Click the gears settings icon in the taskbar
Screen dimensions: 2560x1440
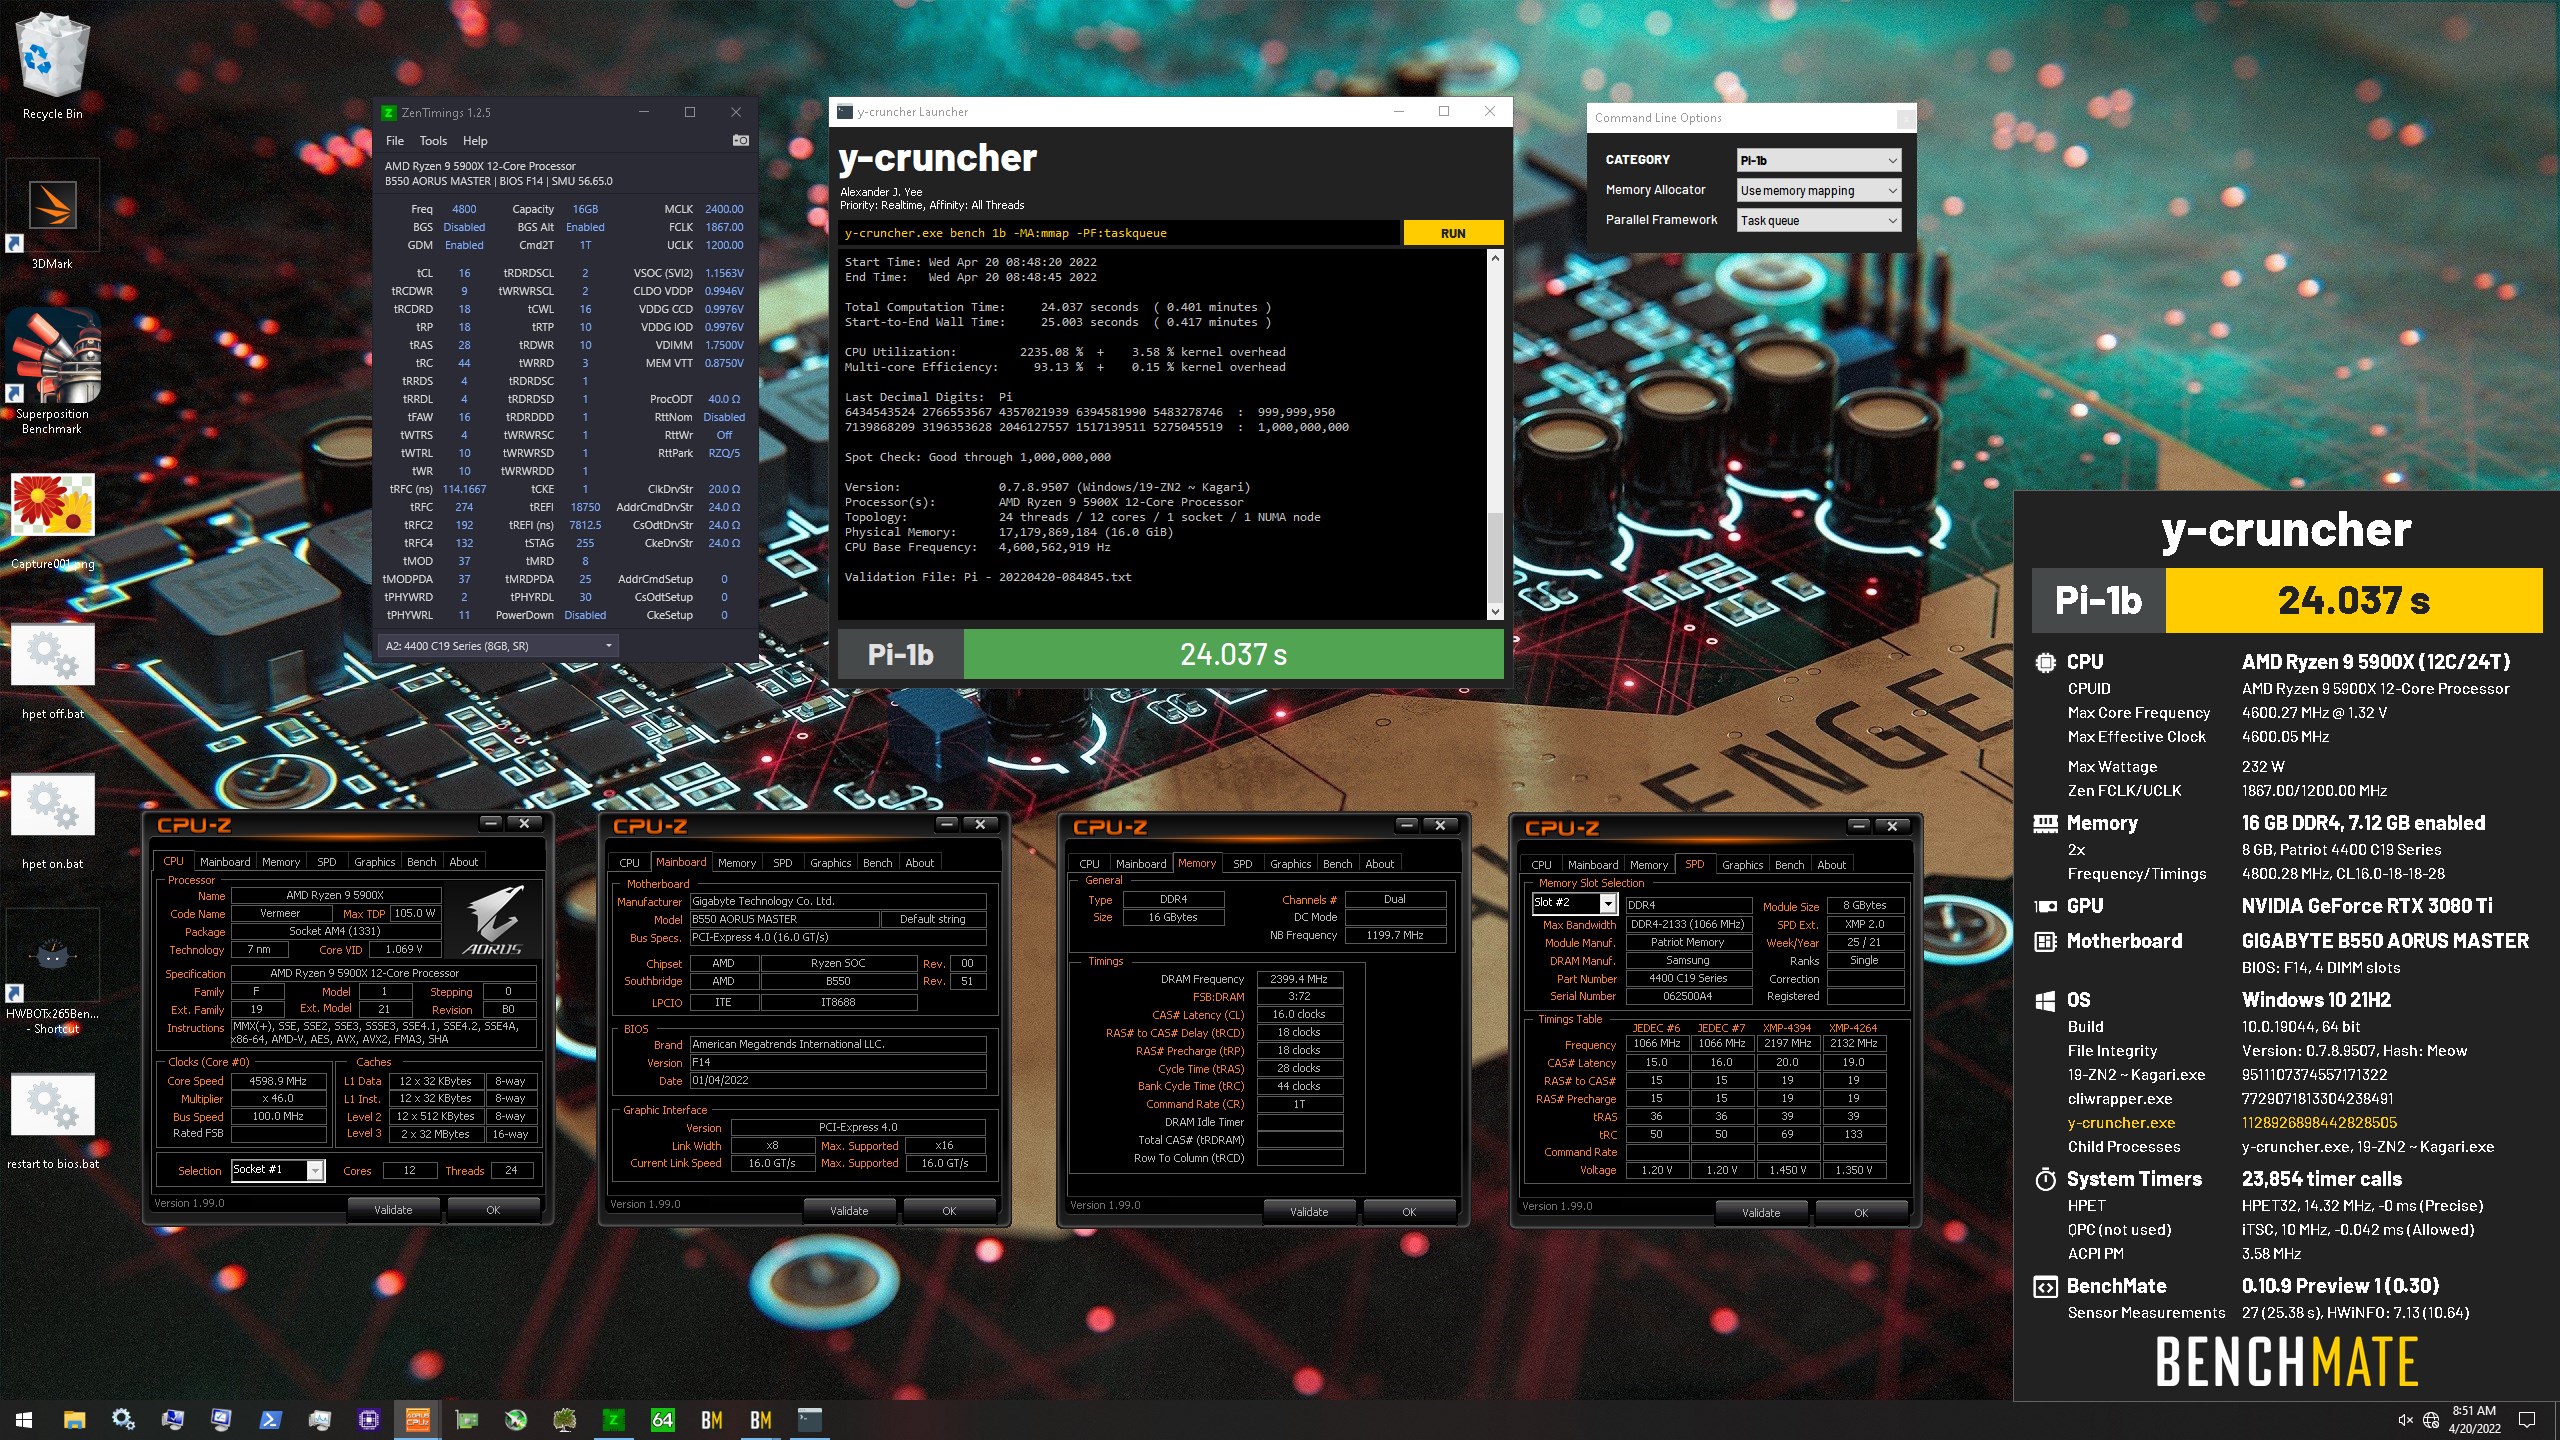123,1419
